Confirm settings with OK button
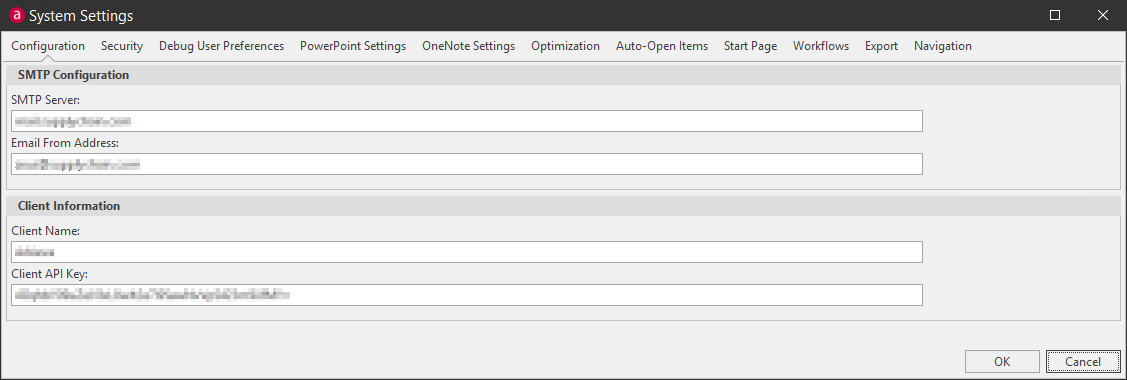 click(1002, 361)
